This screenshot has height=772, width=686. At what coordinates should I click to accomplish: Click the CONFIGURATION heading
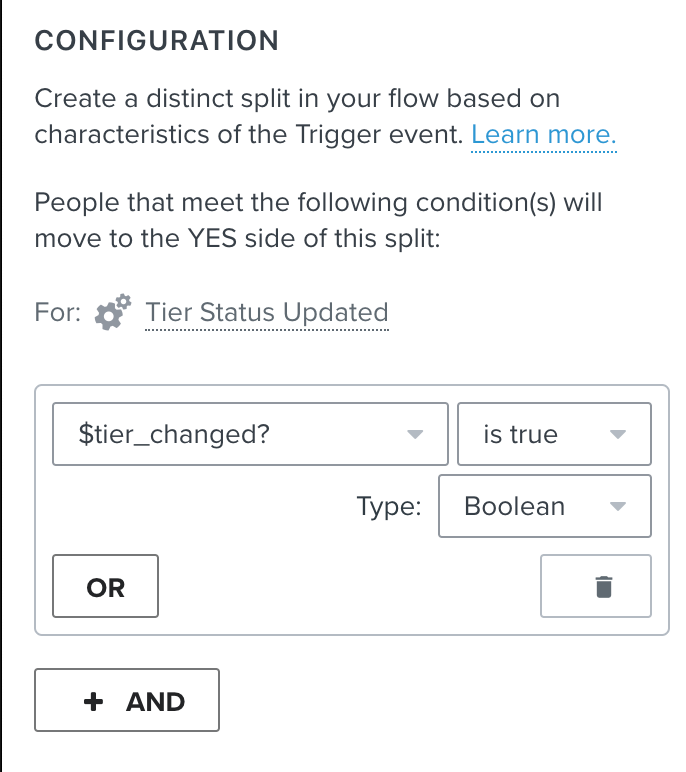pyautogui.click(x=157, y=40)
